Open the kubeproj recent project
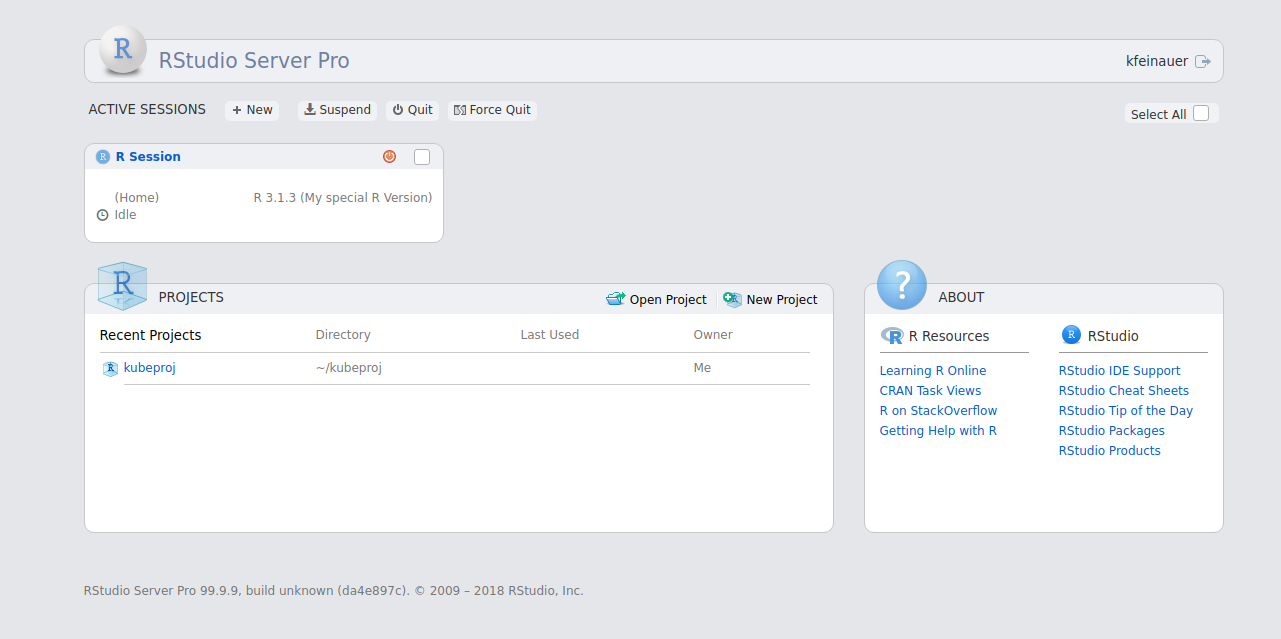The width and height of the screenshot is (1281, 639). point(149,368)
